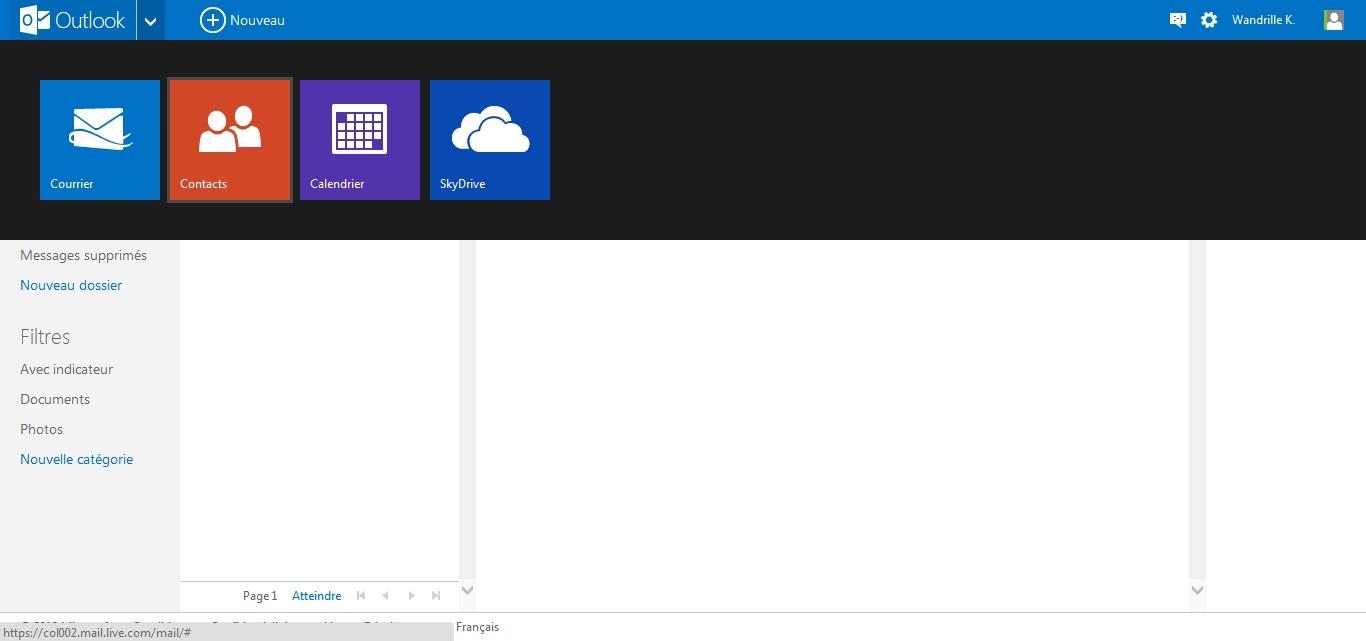Click the Outlook logo
1366x641 pixels.
click(x=72, y=20)
